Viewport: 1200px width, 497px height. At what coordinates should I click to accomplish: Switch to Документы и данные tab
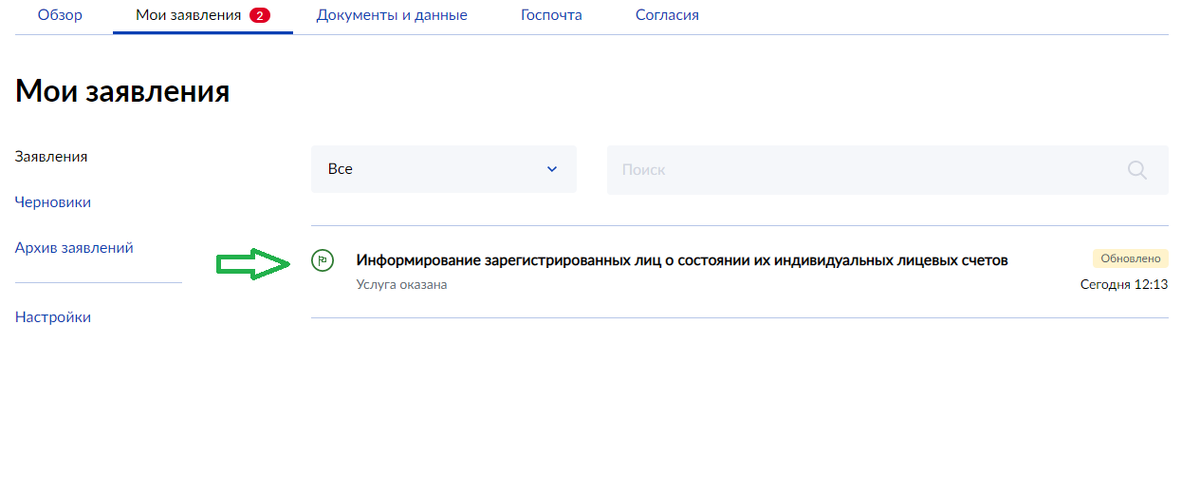(x=392, y=15)
